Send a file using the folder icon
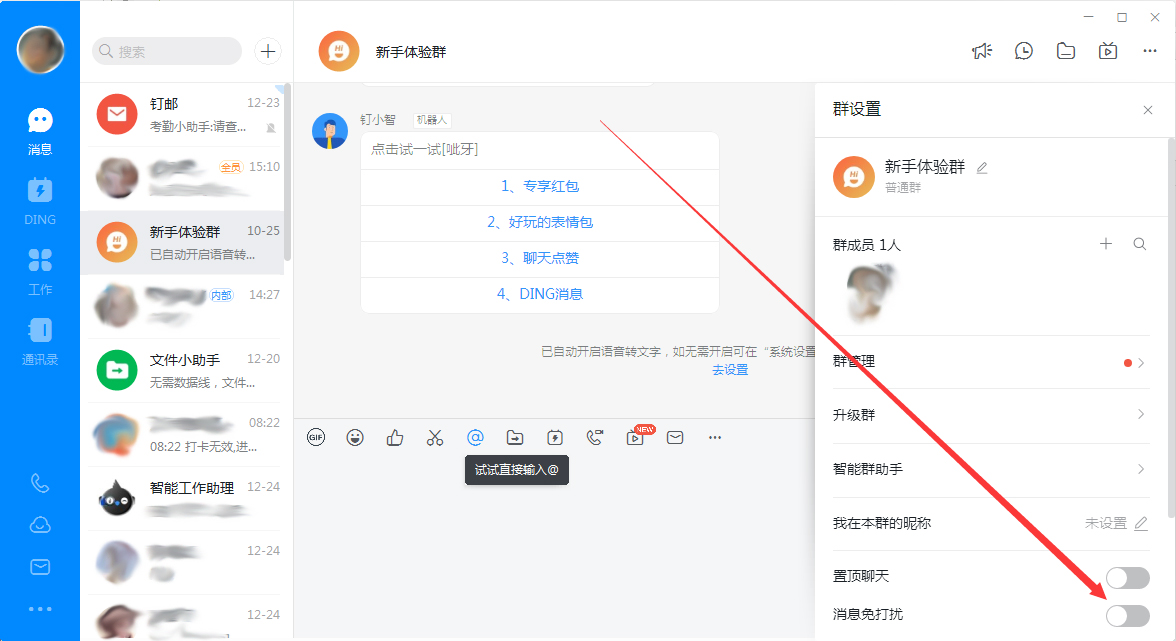Viewport: 1176px width, 641px height. coord(515,437)
